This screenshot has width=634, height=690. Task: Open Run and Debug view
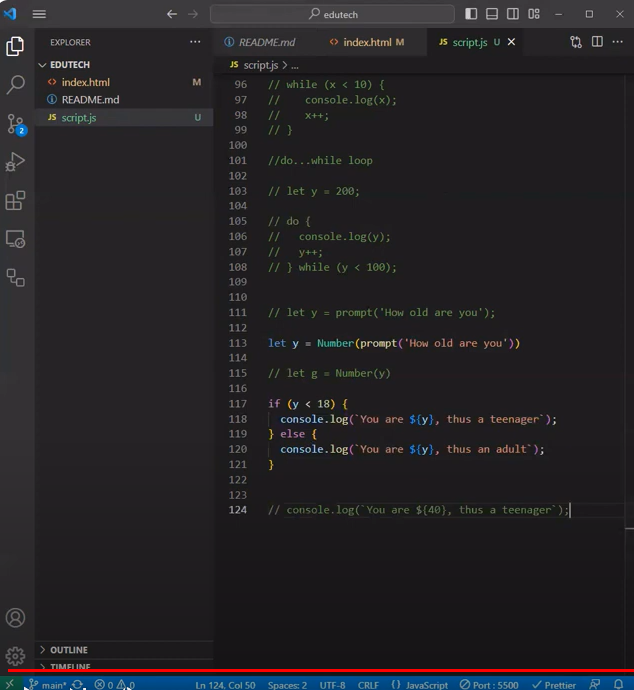16,162
